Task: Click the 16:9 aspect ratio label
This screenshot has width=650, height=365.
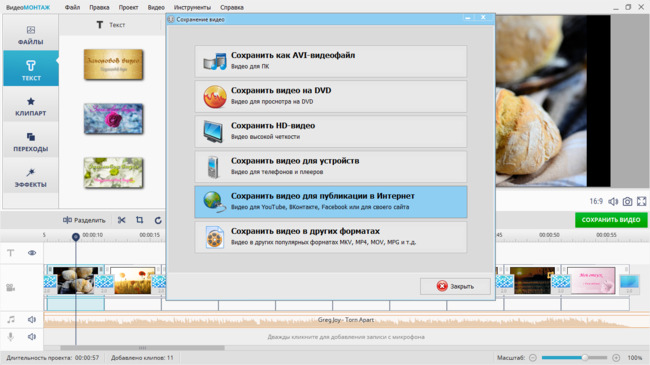Action: (596, 202)
